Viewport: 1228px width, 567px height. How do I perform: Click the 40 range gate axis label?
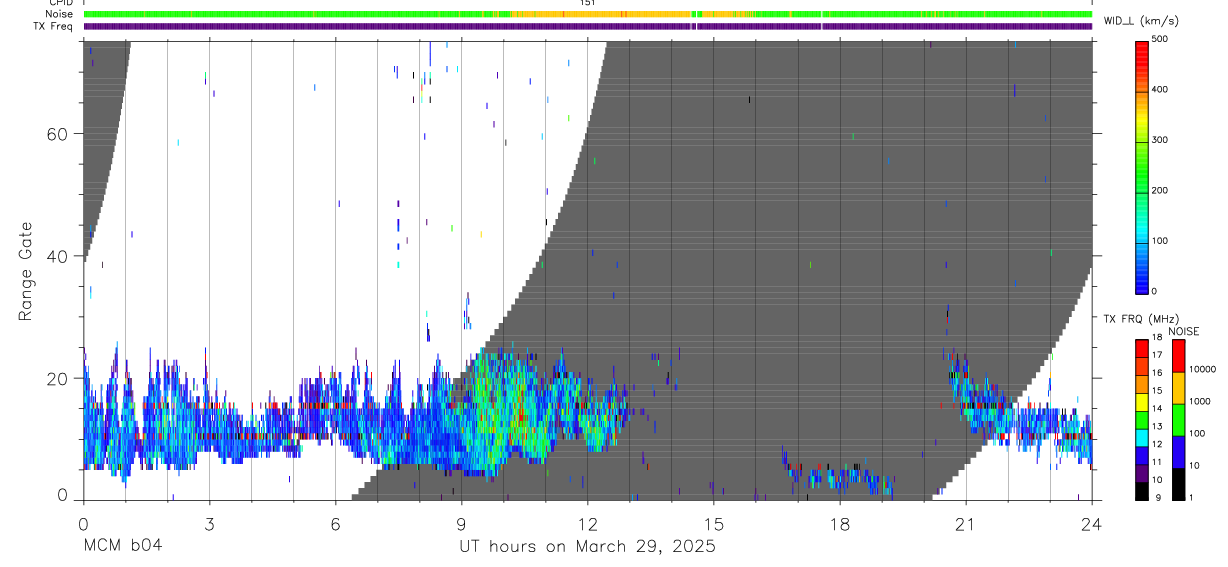click(x=59, y=256)
